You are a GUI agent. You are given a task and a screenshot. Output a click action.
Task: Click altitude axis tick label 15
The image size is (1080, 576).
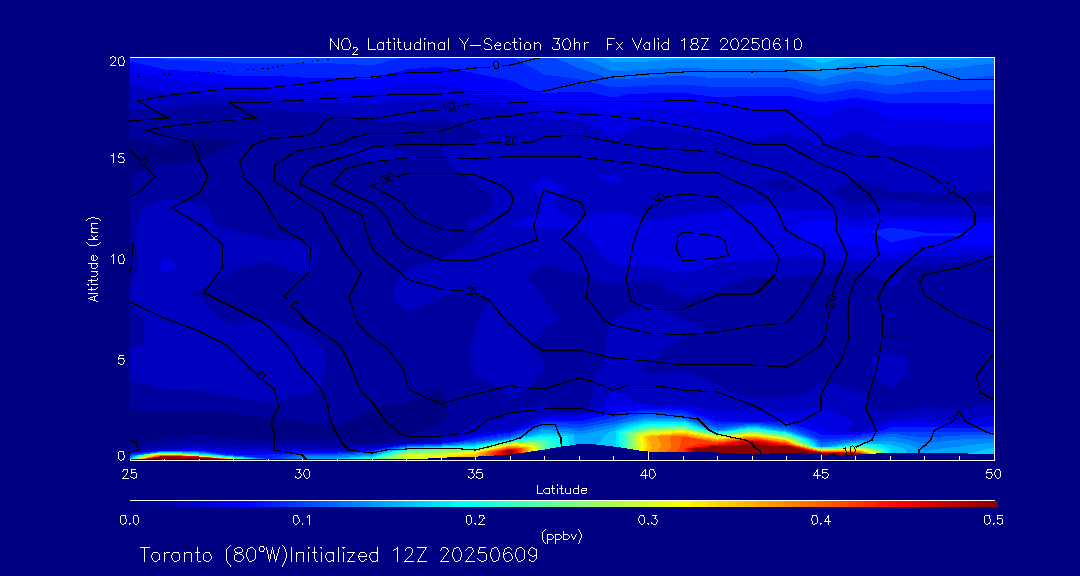click(x=118, y=158)
